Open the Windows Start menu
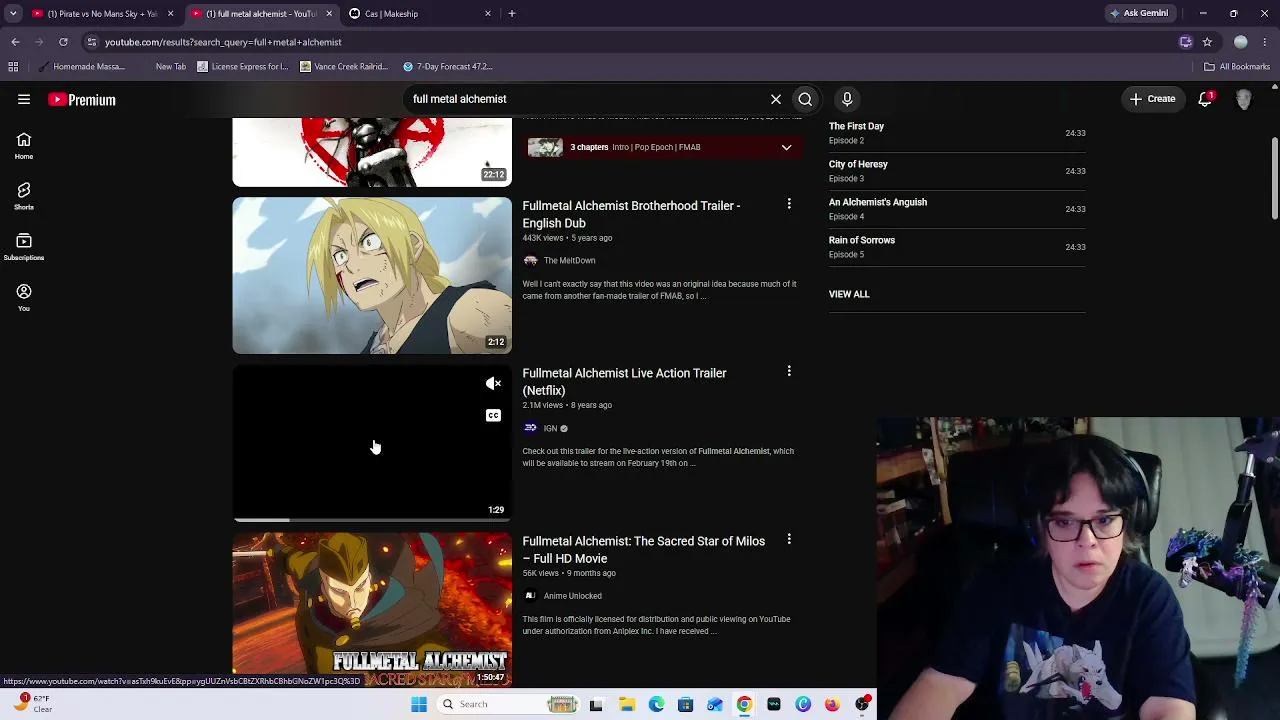Screen dimensions: 1280x720 [419, 704]
